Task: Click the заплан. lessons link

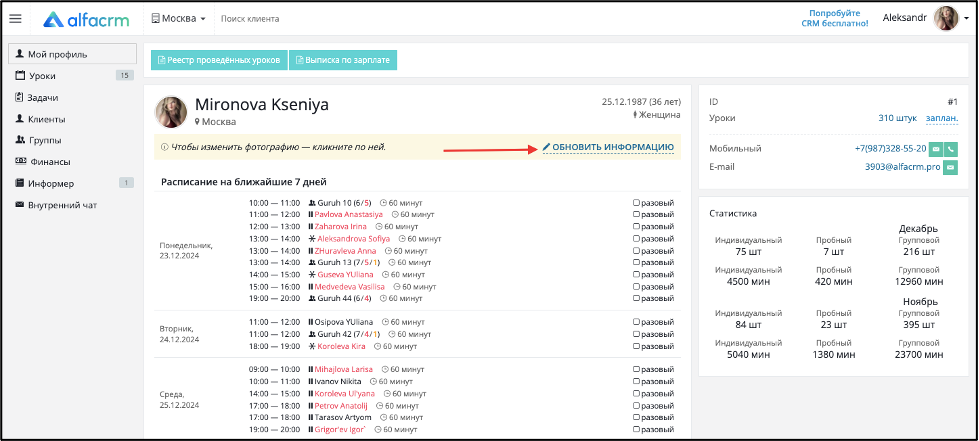Action: point(942,117)
